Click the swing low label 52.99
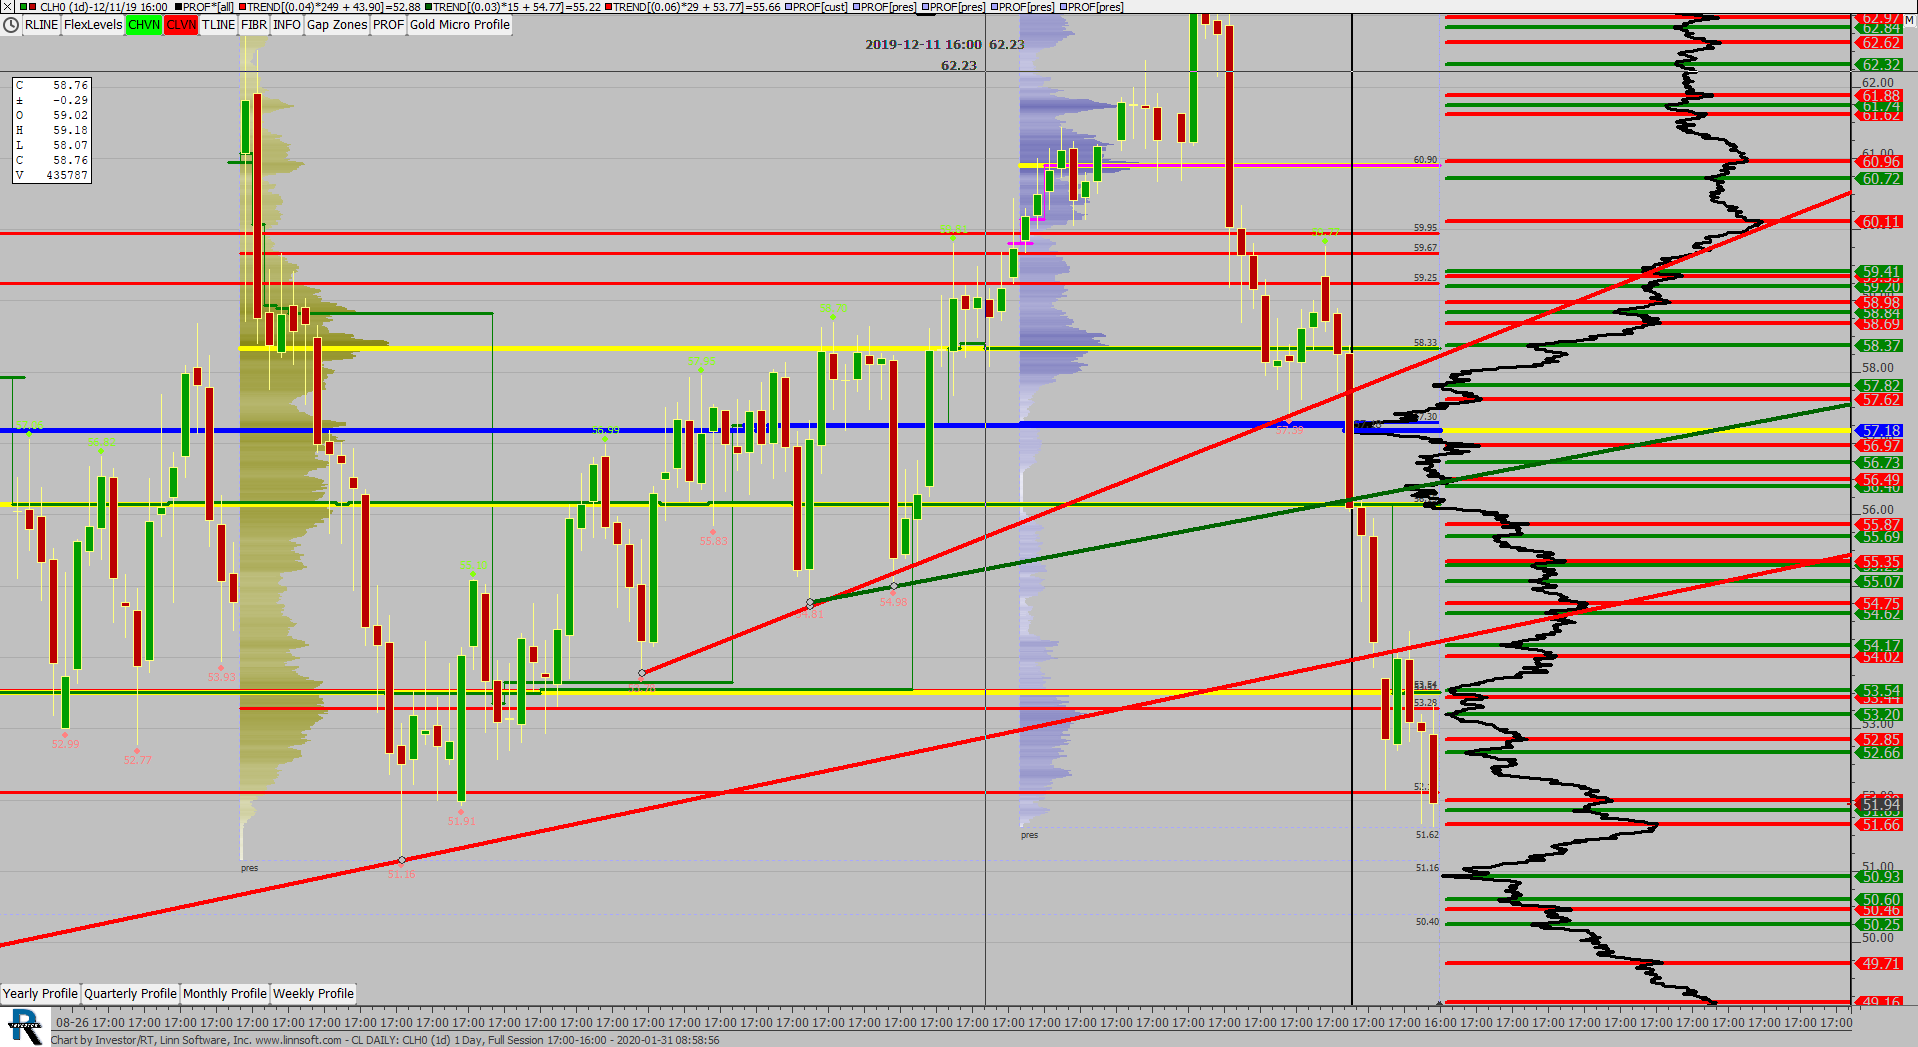This screenshot has height=1047, width=1918. pos(65,744)
